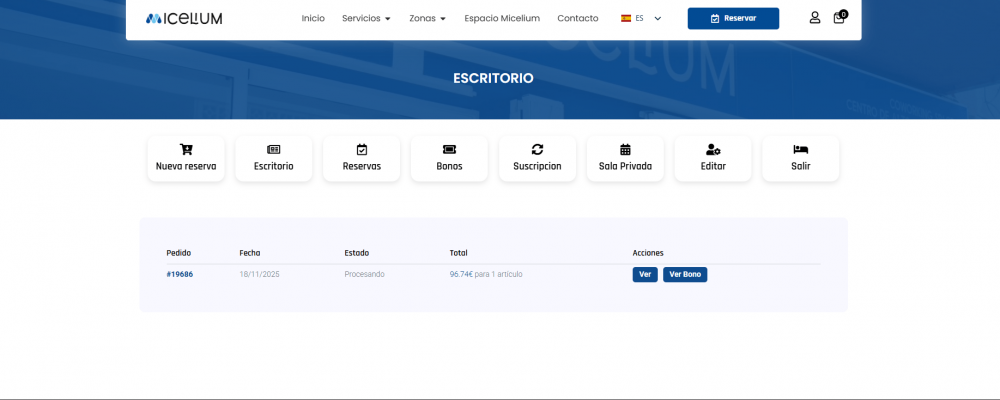Open Espacio Micelium menu item

pos(502,18)
